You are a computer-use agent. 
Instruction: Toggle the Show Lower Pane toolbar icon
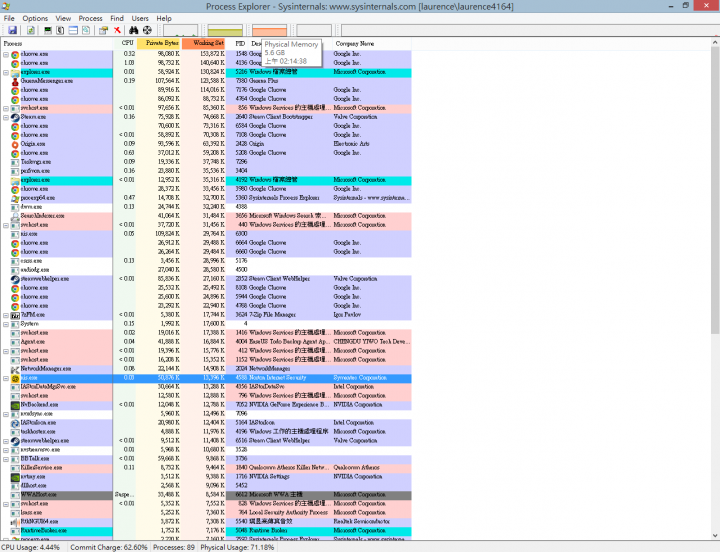click(x=73, y=30)
